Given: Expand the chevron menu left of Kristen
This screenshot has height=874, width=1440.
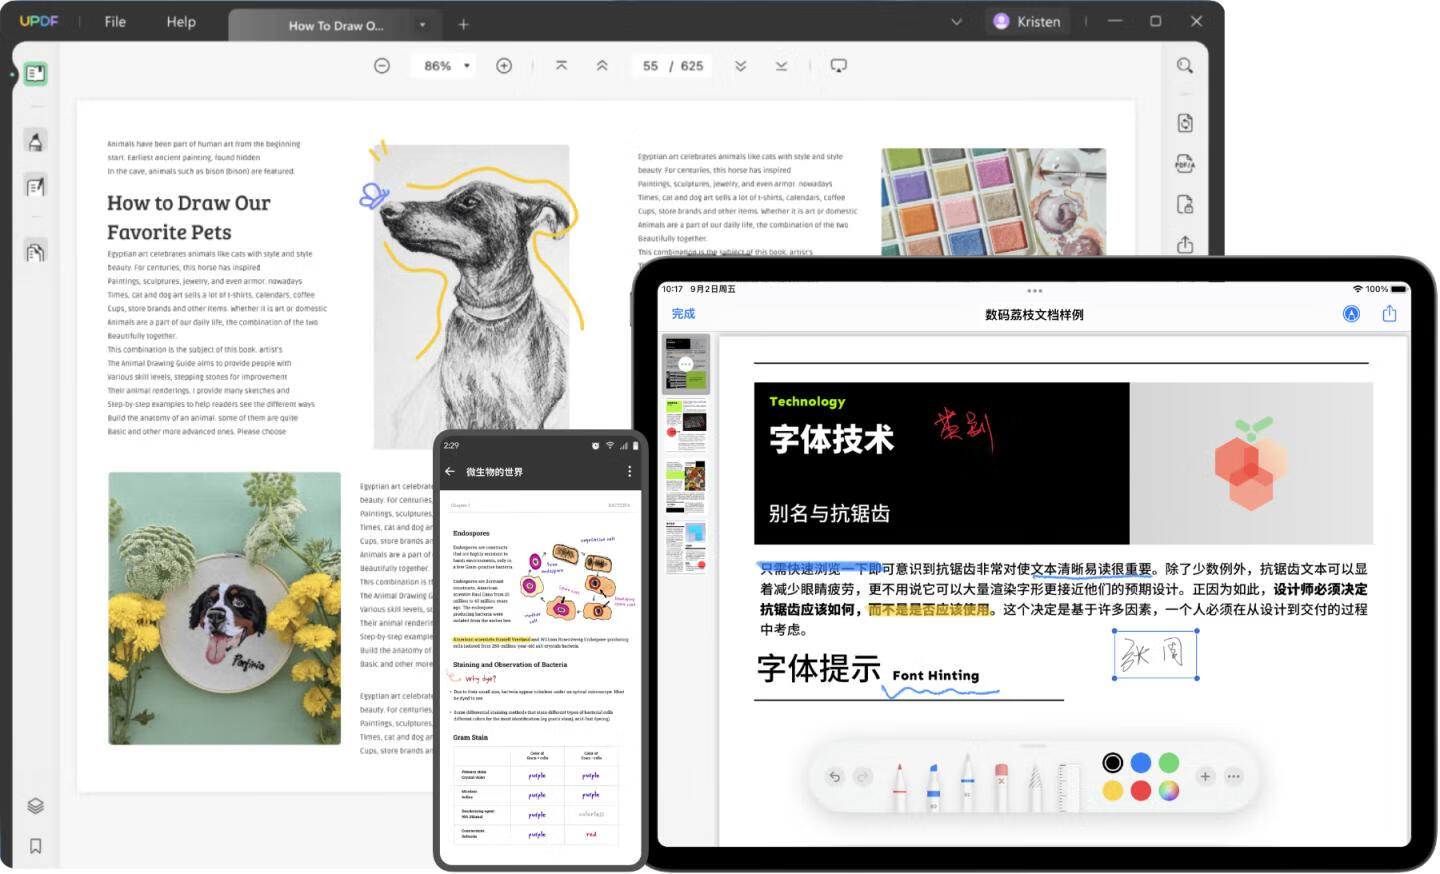Looking at the screenshot, I should pyautogui.click(x=956, y=21).
